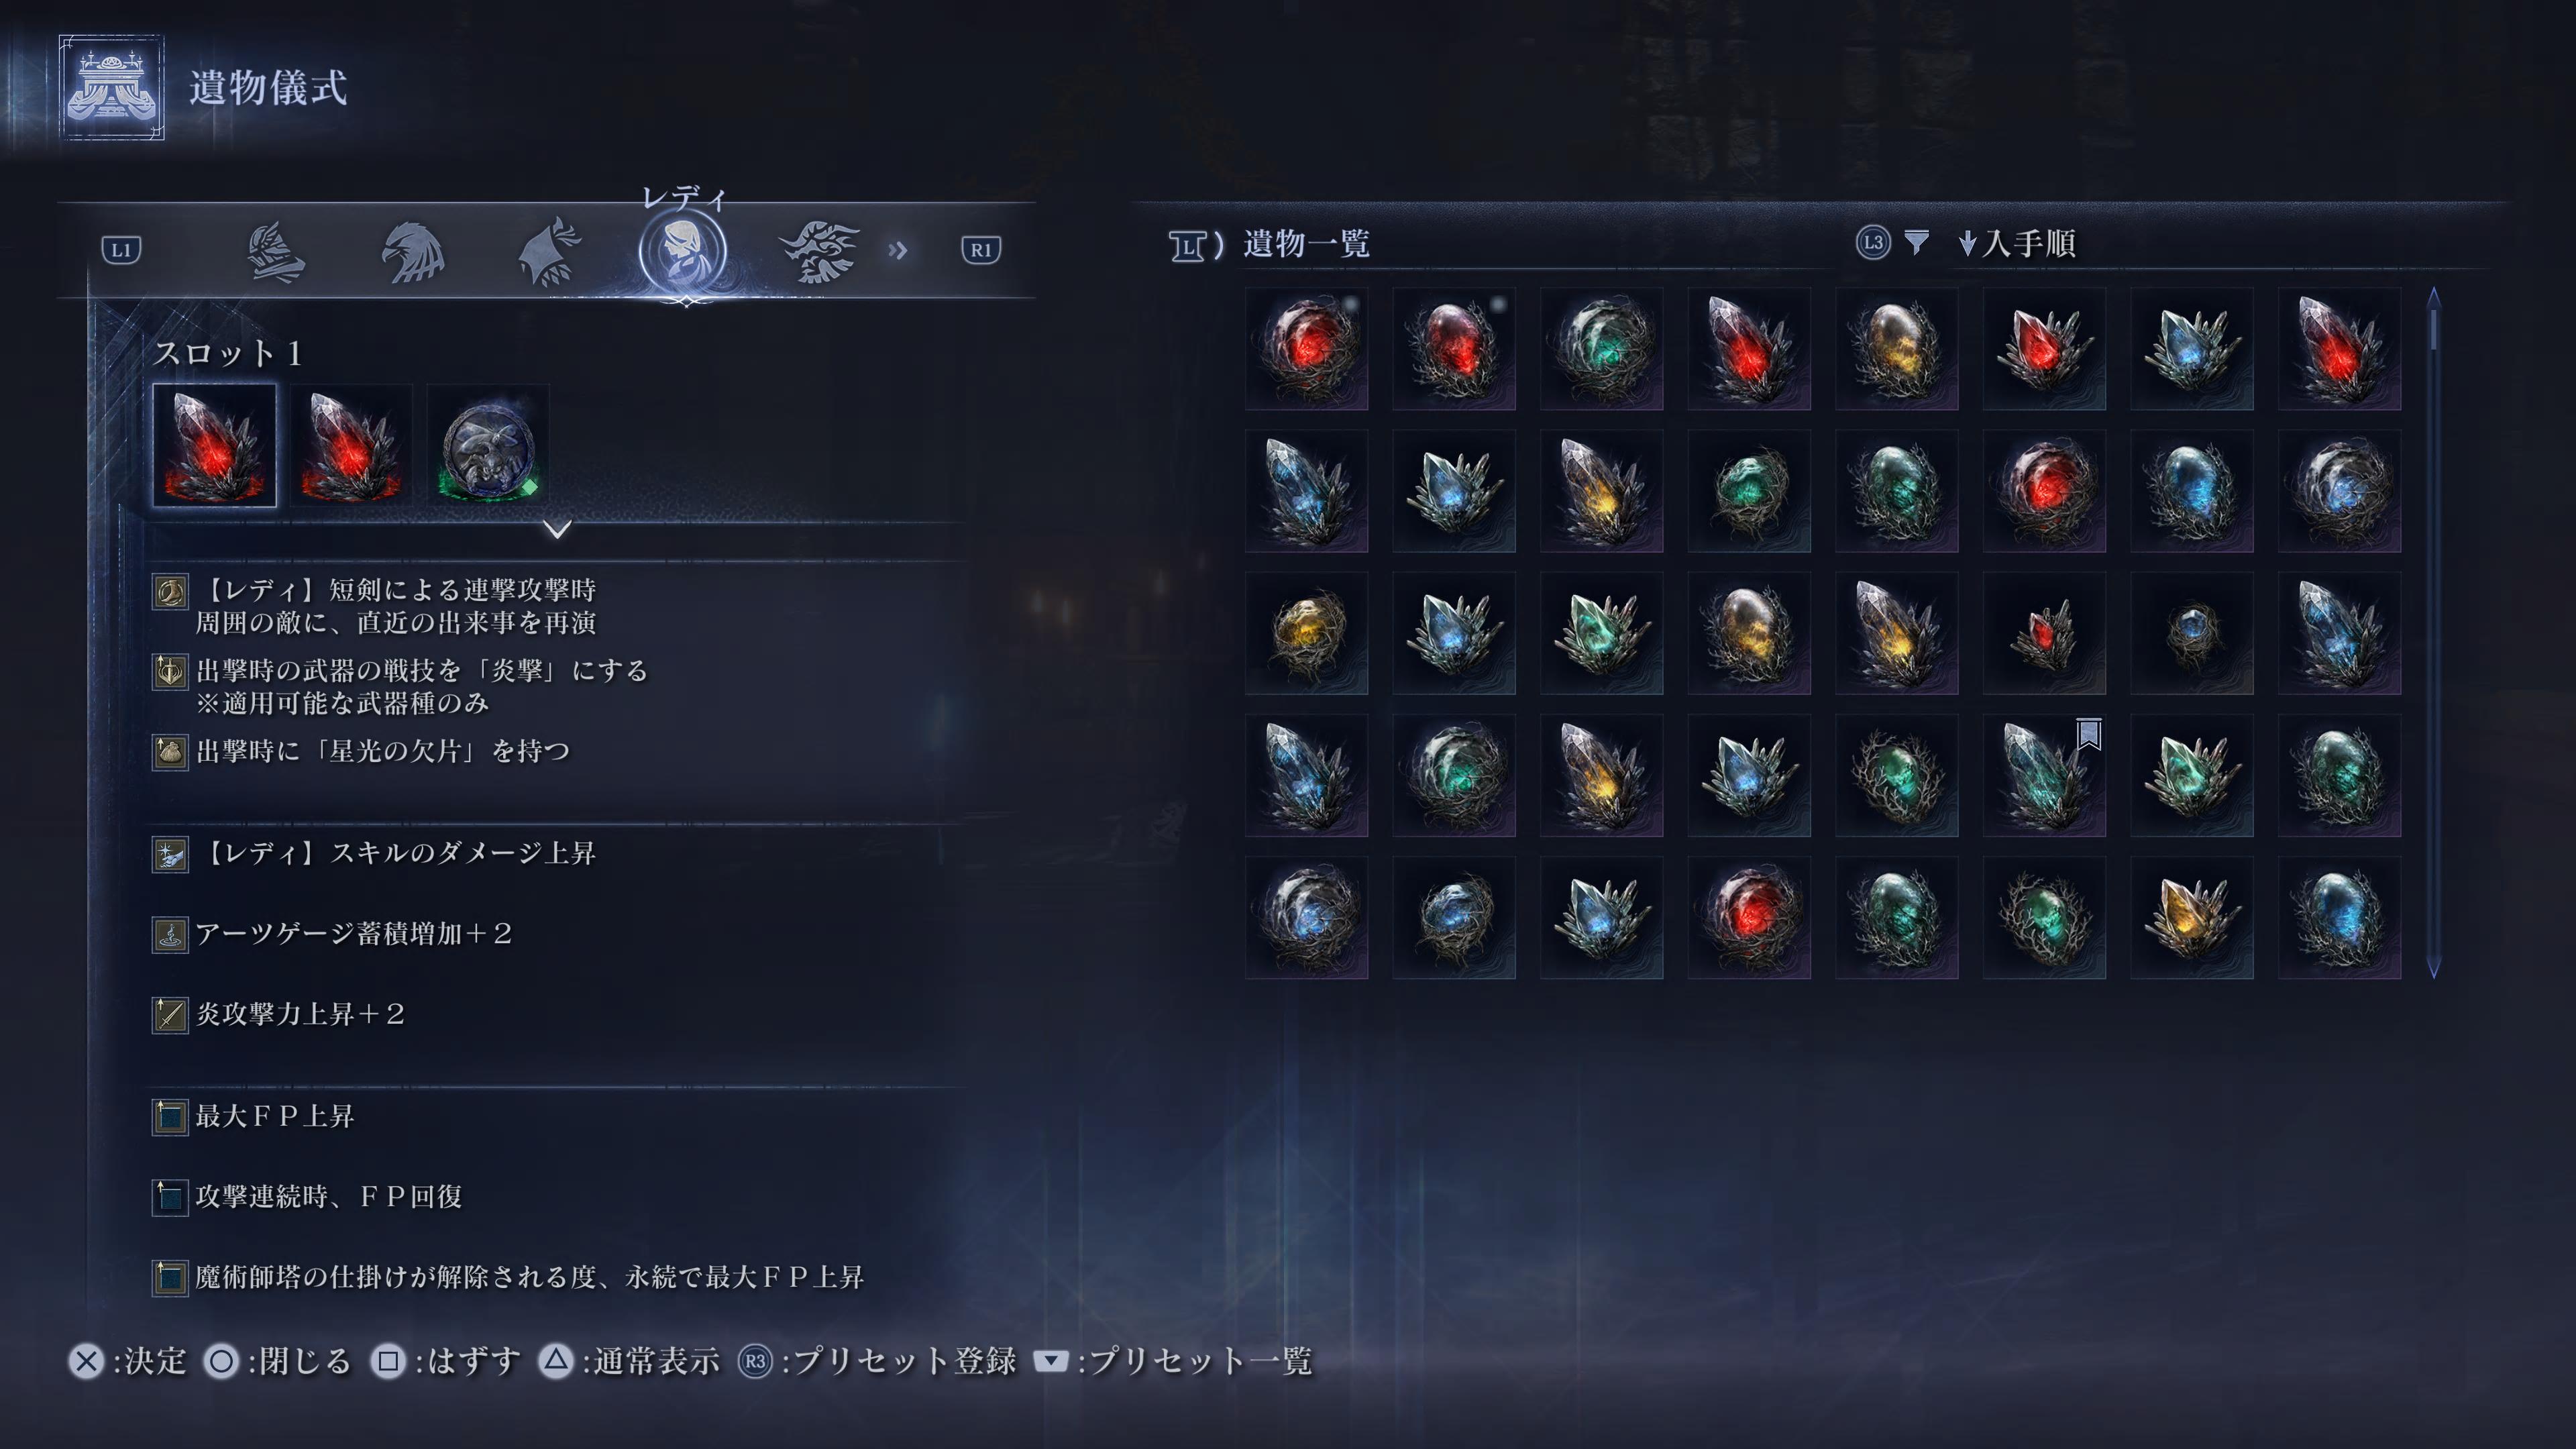Select first red orb relic in list
Image resolution: width=2576 pixels, height=1449 pixels.
click(x=1306, y=348)
